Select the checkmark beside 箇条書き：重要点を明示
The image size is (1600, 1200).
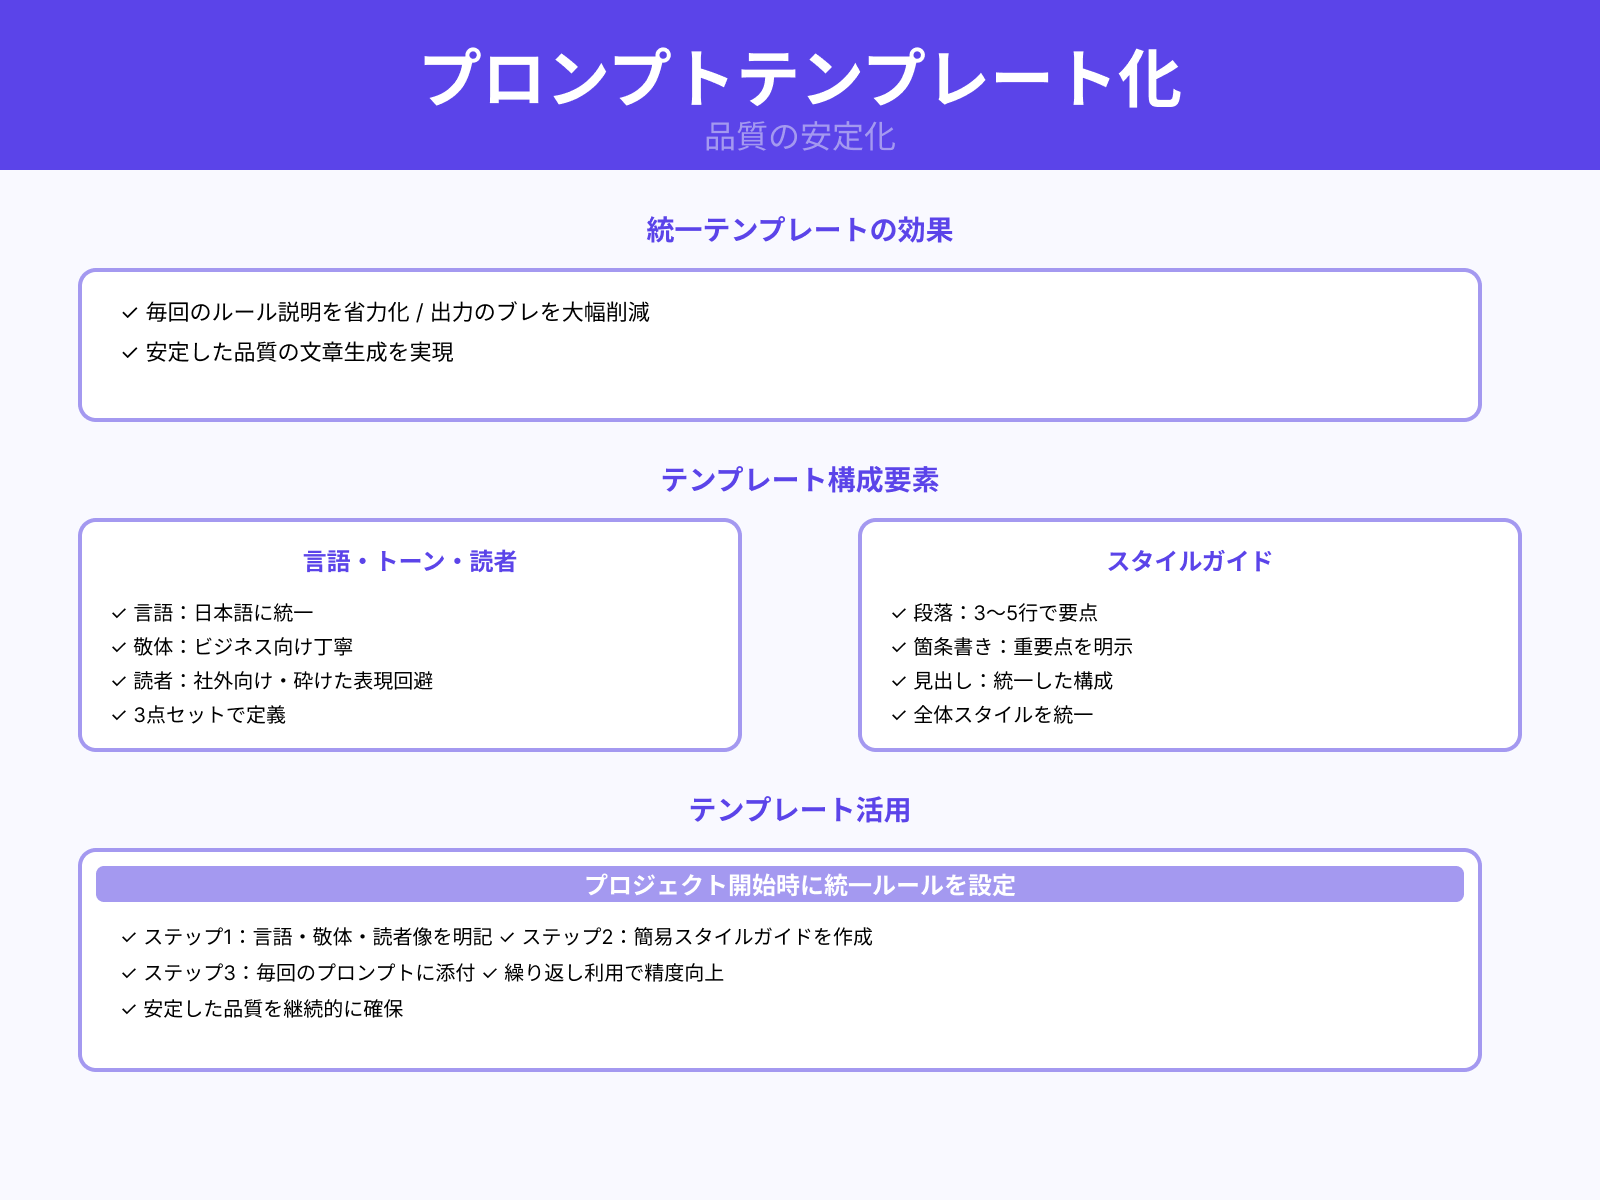(x=896, y=647)
